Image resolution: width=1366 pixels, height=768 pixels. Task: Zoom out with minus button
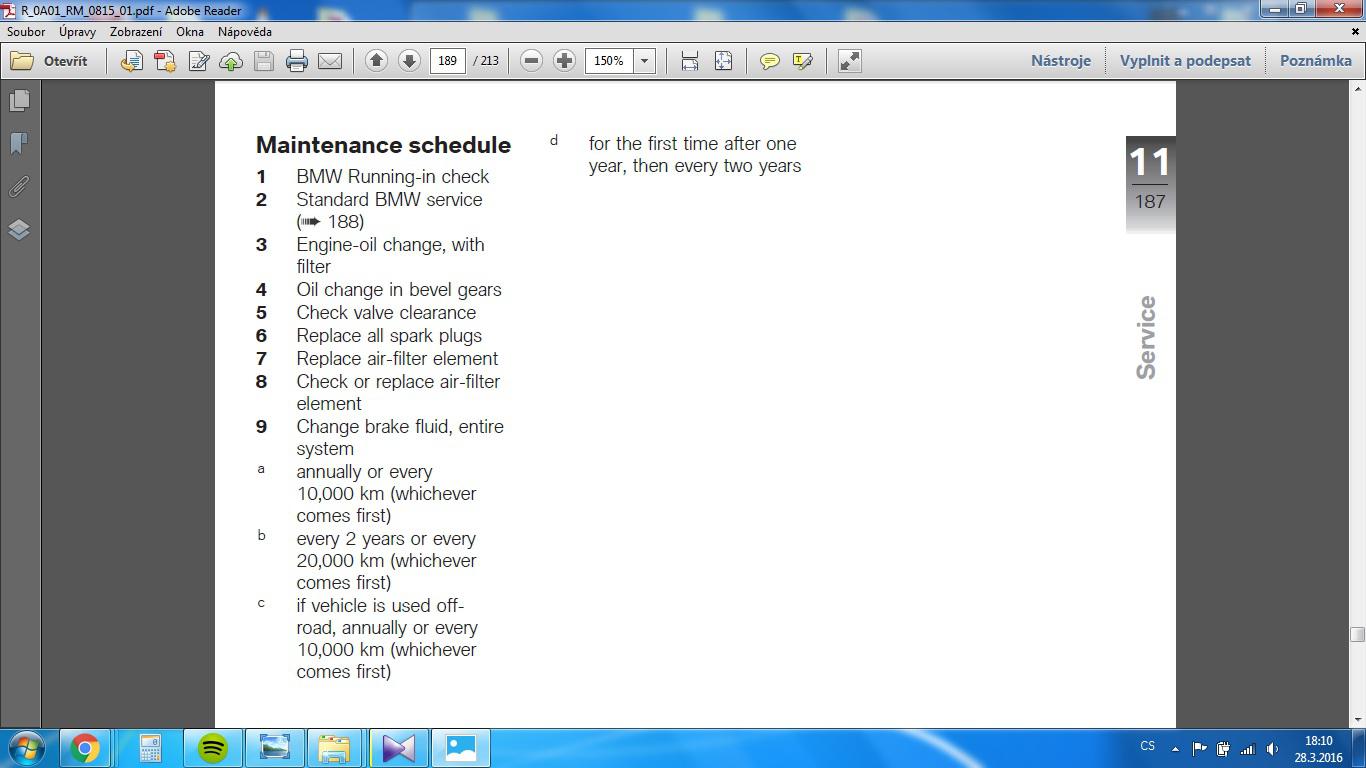point(532,61)
